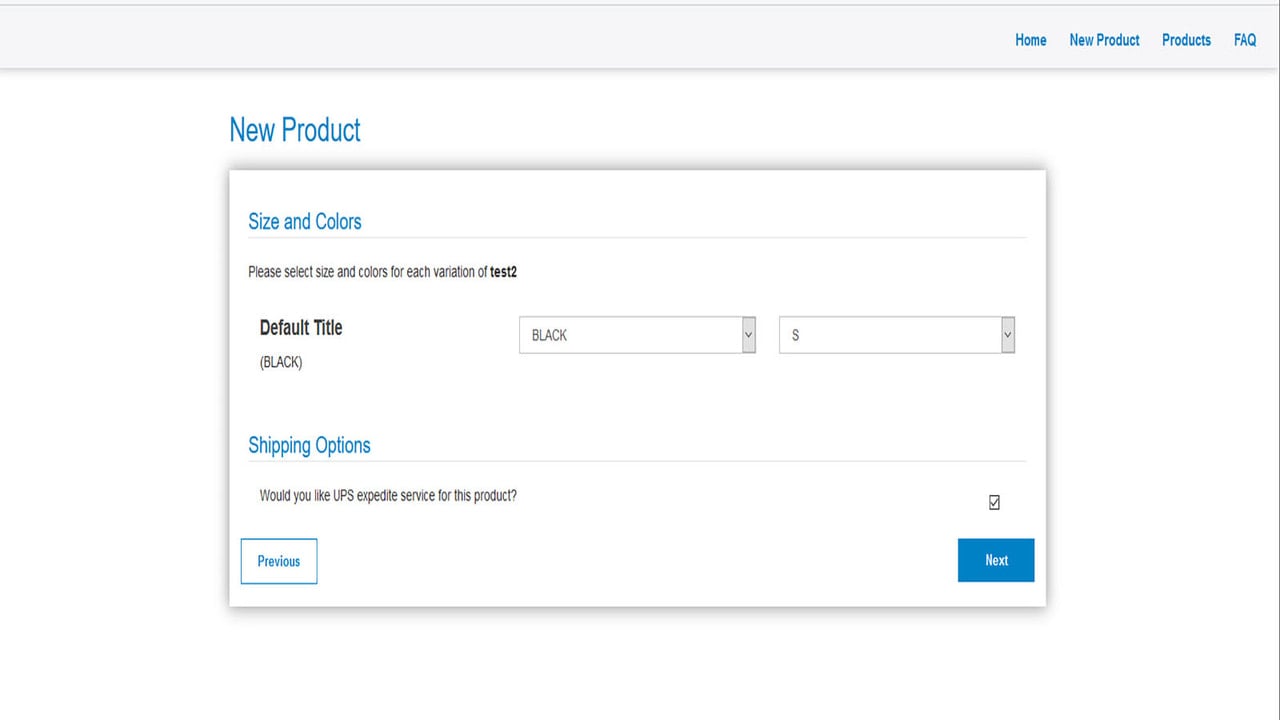The width and height of the screenshot is (1280, 720).
Task: Open the Home page link
Action: point(1030,40)
